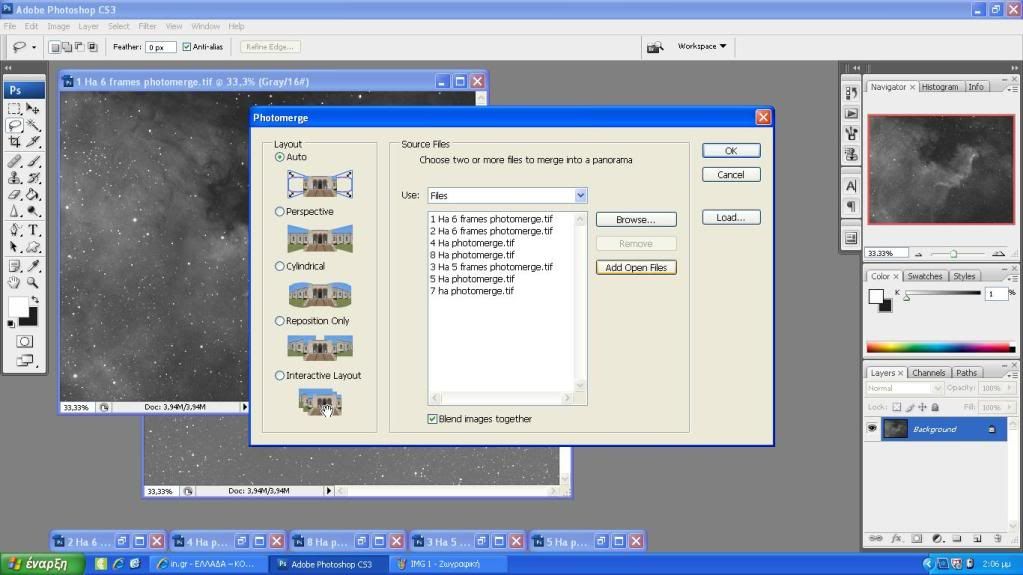The height and width of the screenshot is (575, 1023).
Task: Open the Use Files dropdown
Action: [580, 196]
